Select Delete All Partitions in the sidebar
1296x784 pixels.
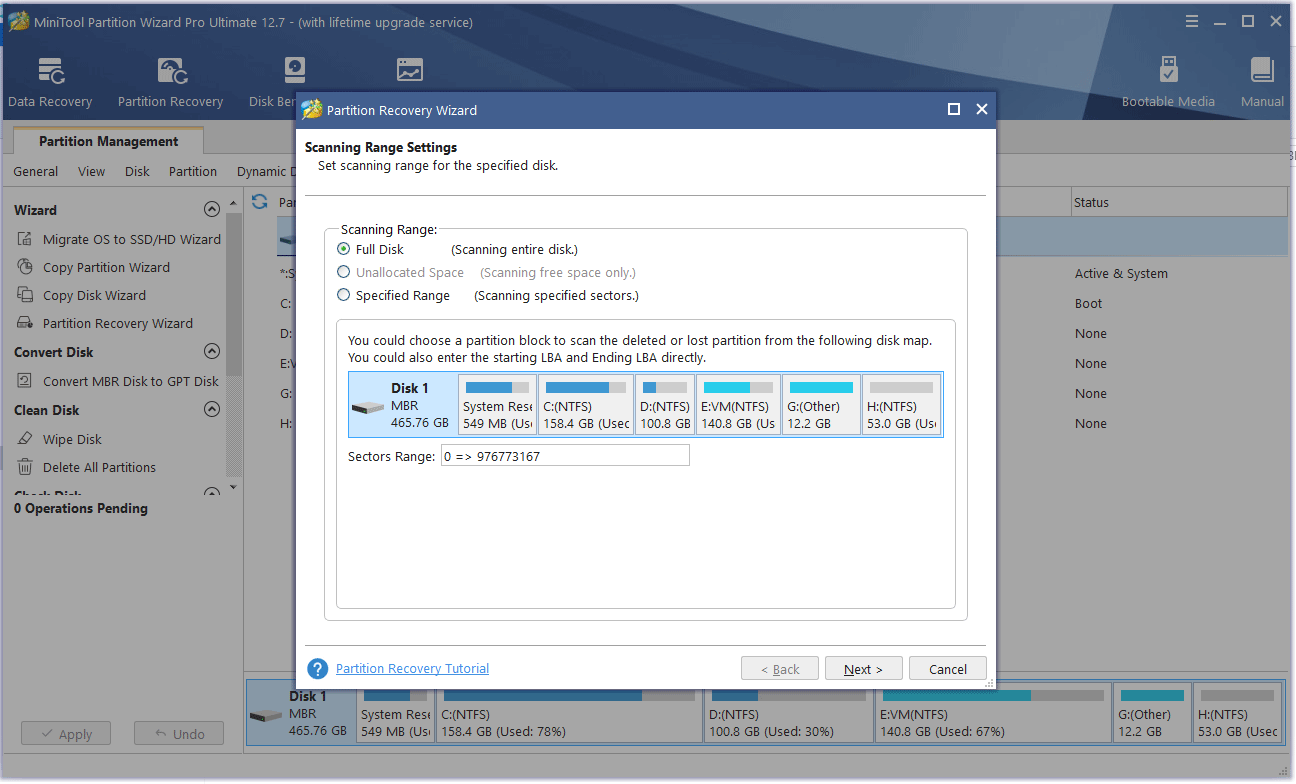coord(101,467)
